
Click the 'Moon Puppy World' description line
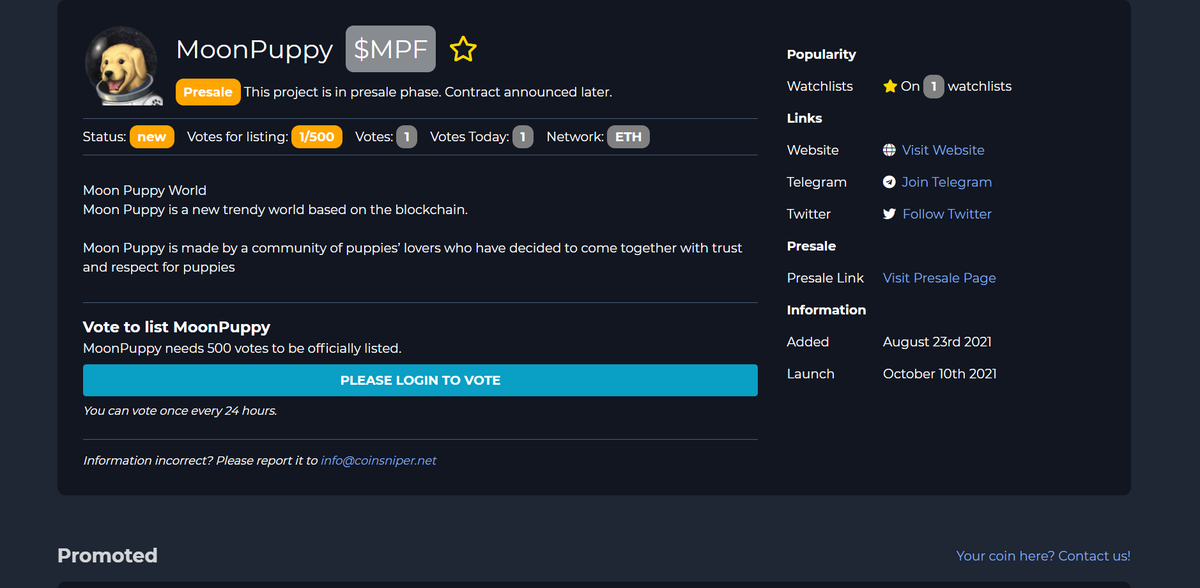(x=145, y=190)
